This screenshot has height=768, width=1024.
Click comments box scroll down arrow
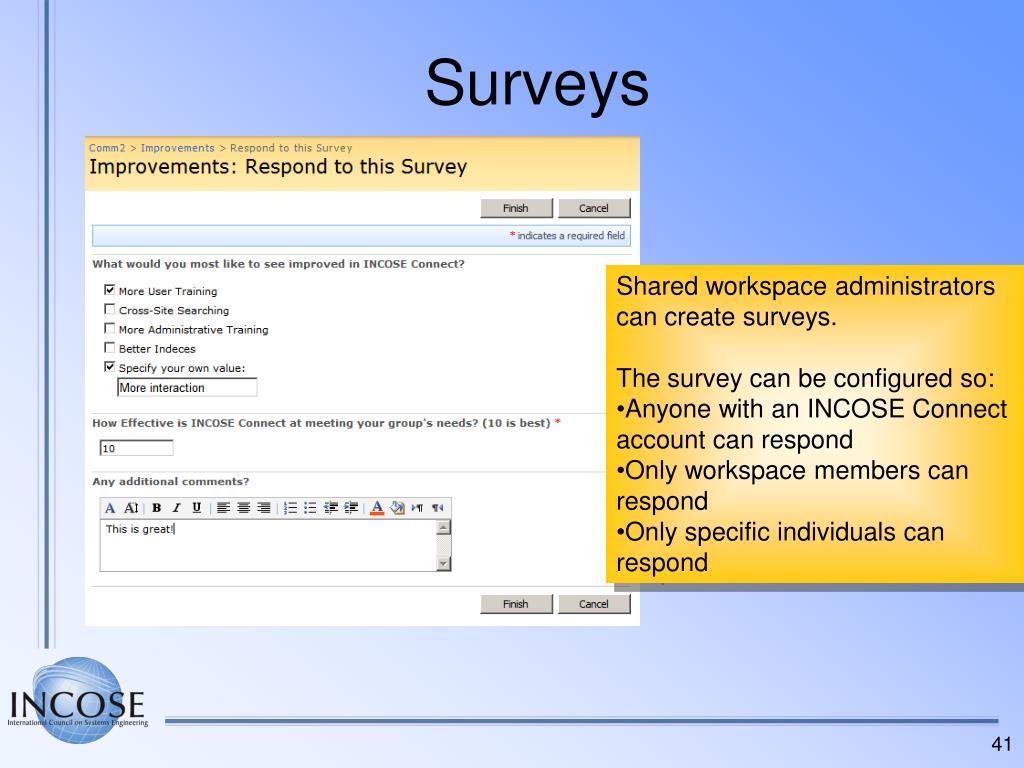tap(443, 564)
